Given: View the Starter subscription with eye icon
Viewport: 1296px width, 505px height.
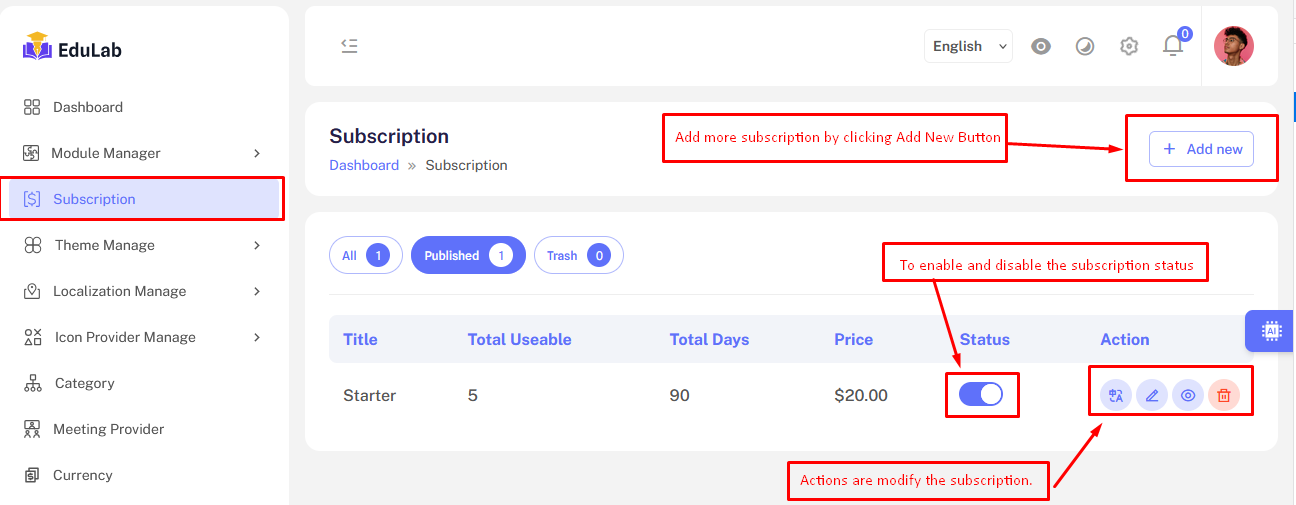Looking at the screenshot, I should [x=1188, y=395].
